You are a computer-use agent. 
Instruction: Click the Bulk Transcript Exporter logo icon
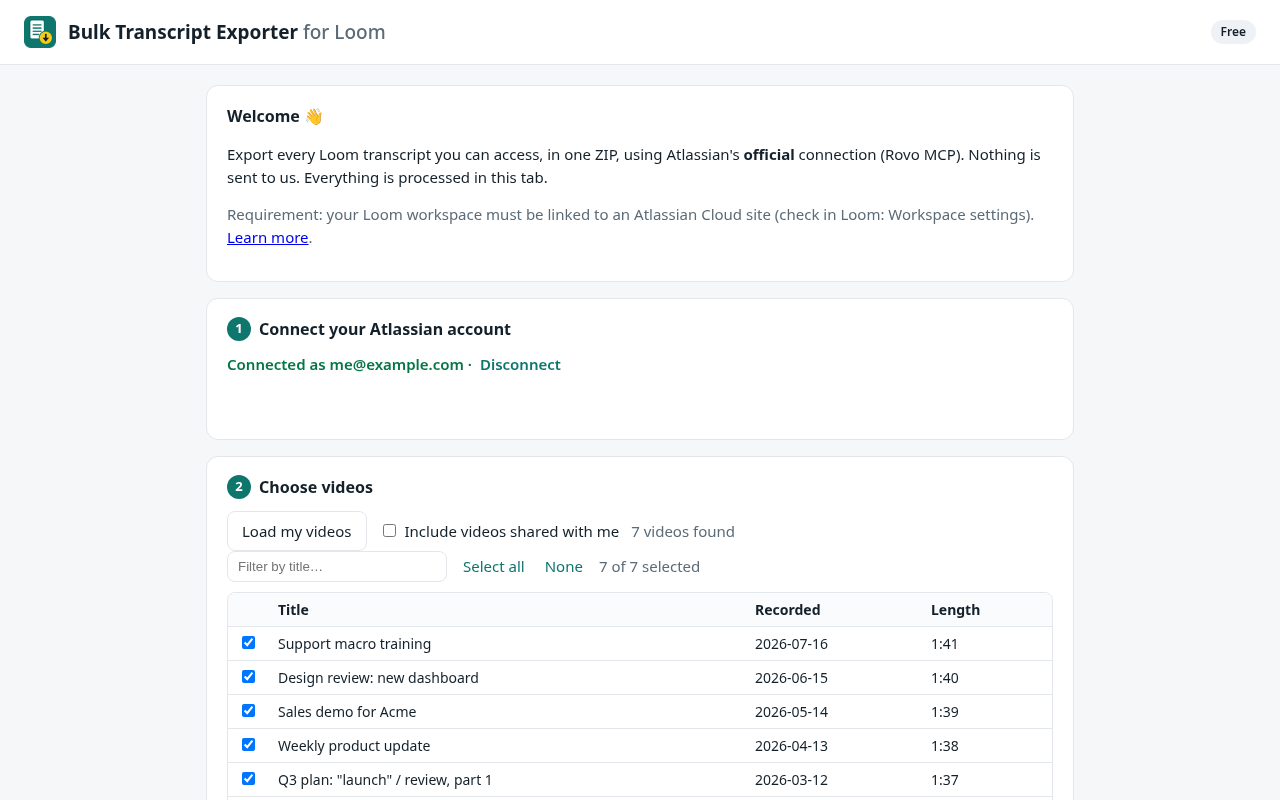(40, 32)
